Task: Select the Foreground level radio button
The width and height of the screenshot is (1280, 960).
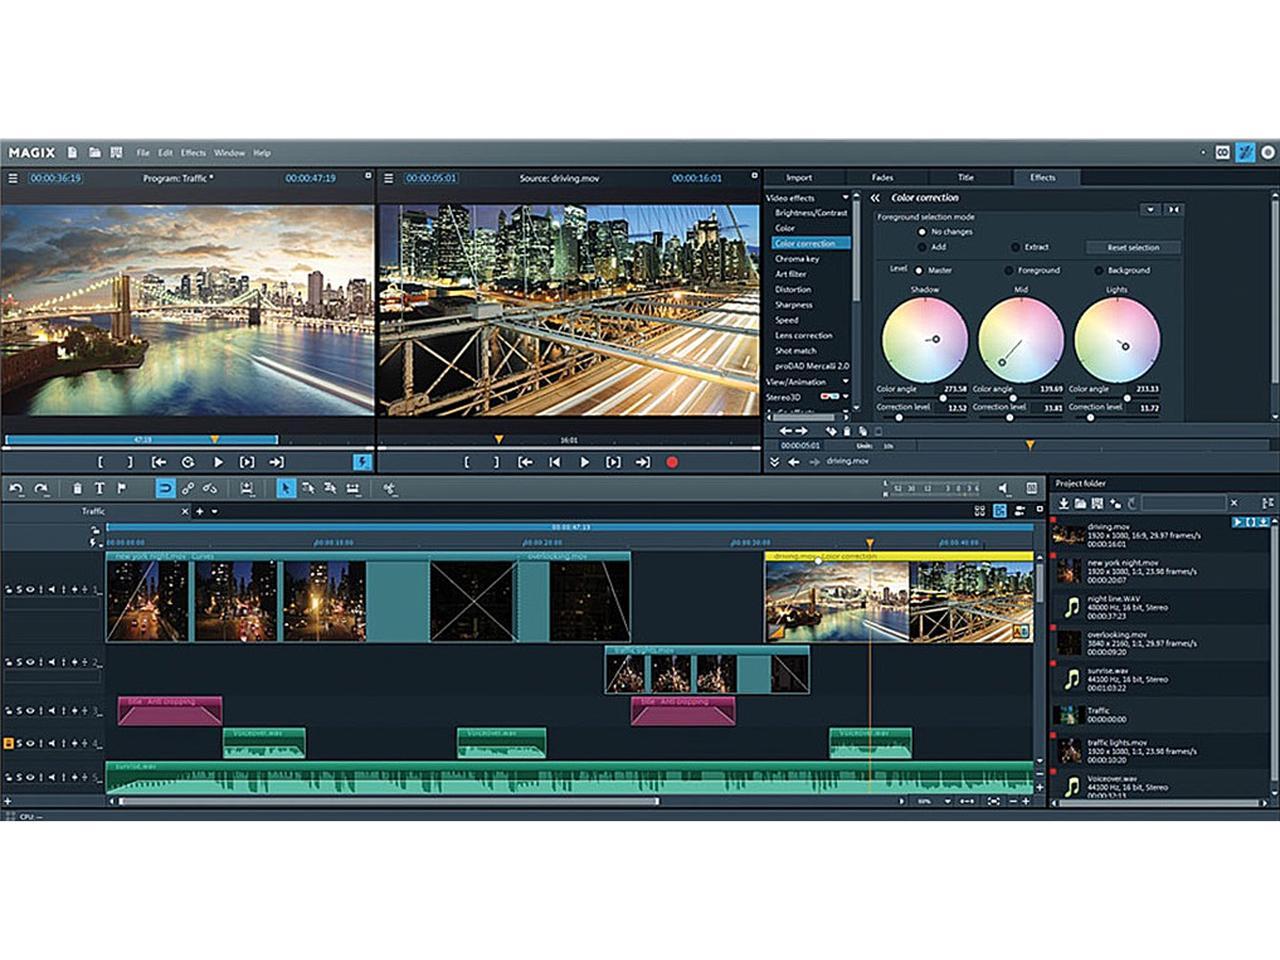Action: [1008, 270]
